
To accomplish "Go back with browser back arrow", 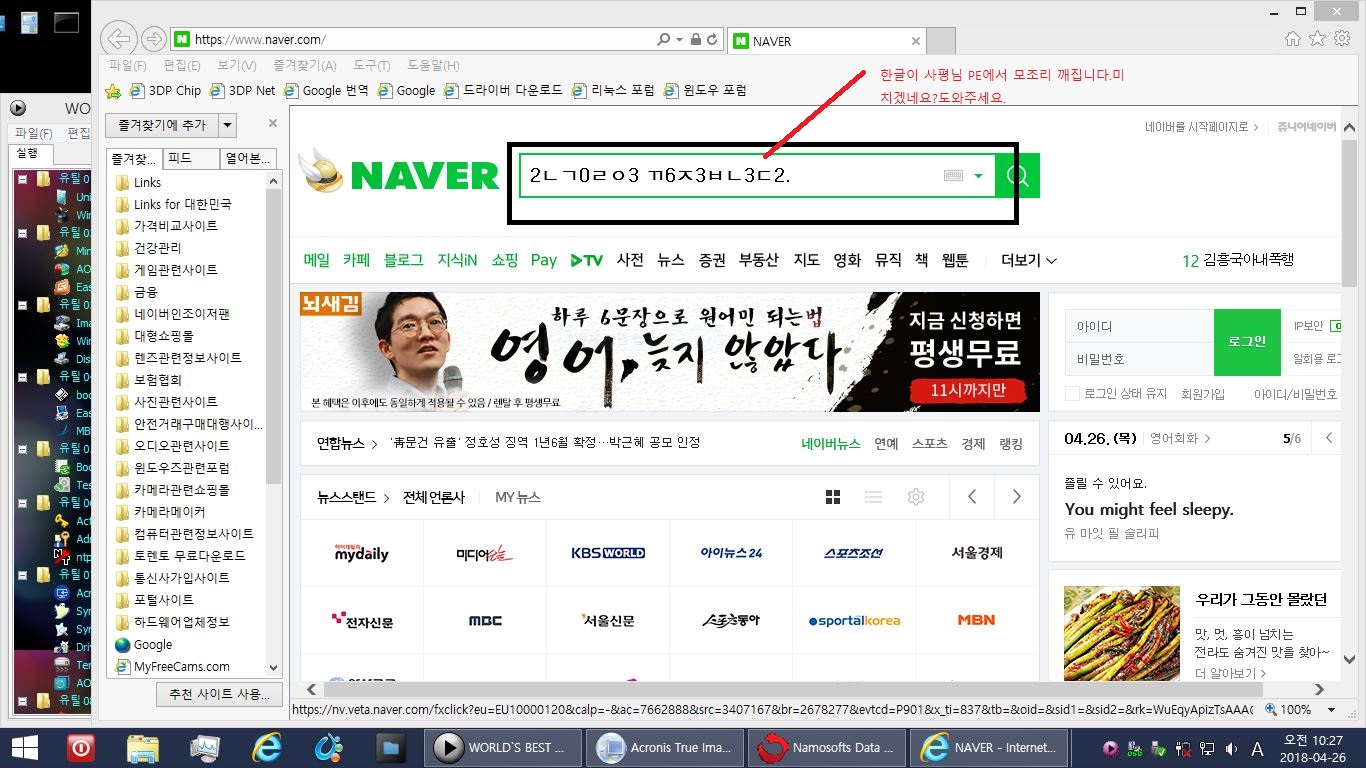I will [119, 39].
